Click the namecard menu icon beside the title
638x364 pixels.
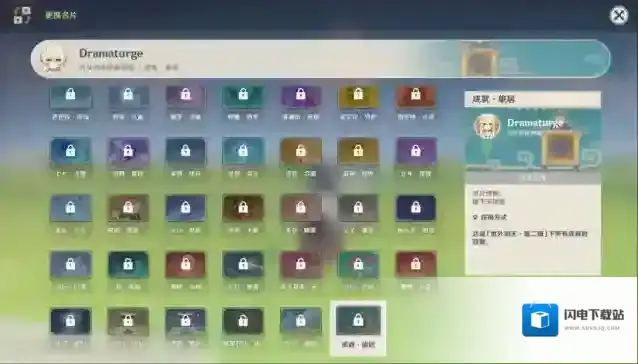22,15
